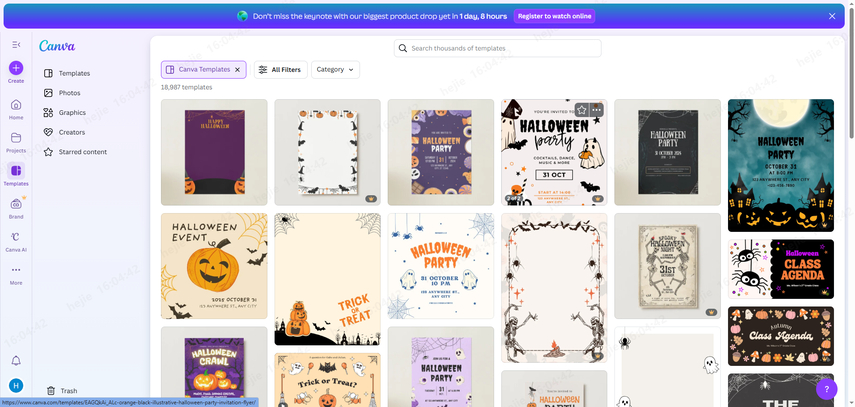Open the notifications bell
Viewport: 855px width, 407px height.
pos(16,361)
